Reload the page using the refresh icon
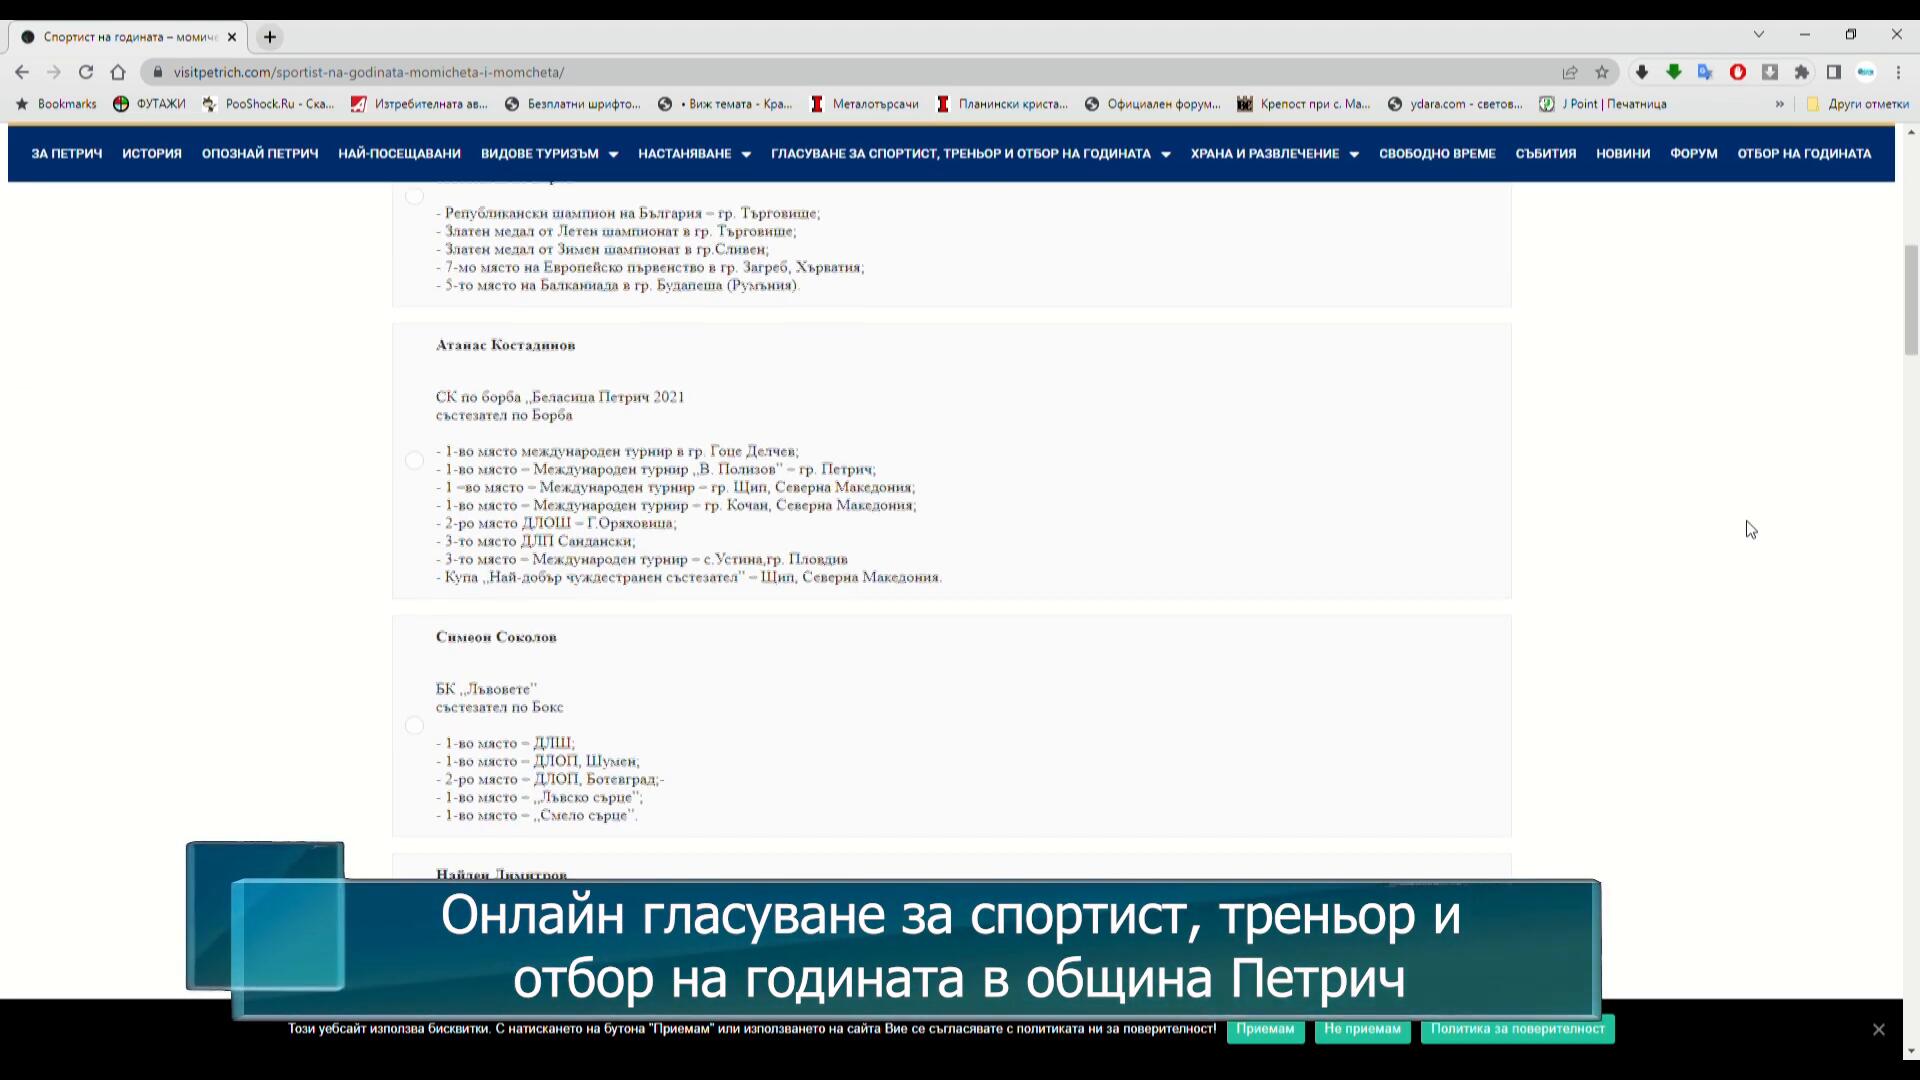This screenshot has height=1080, width=1920. click(x=86, y=72)
